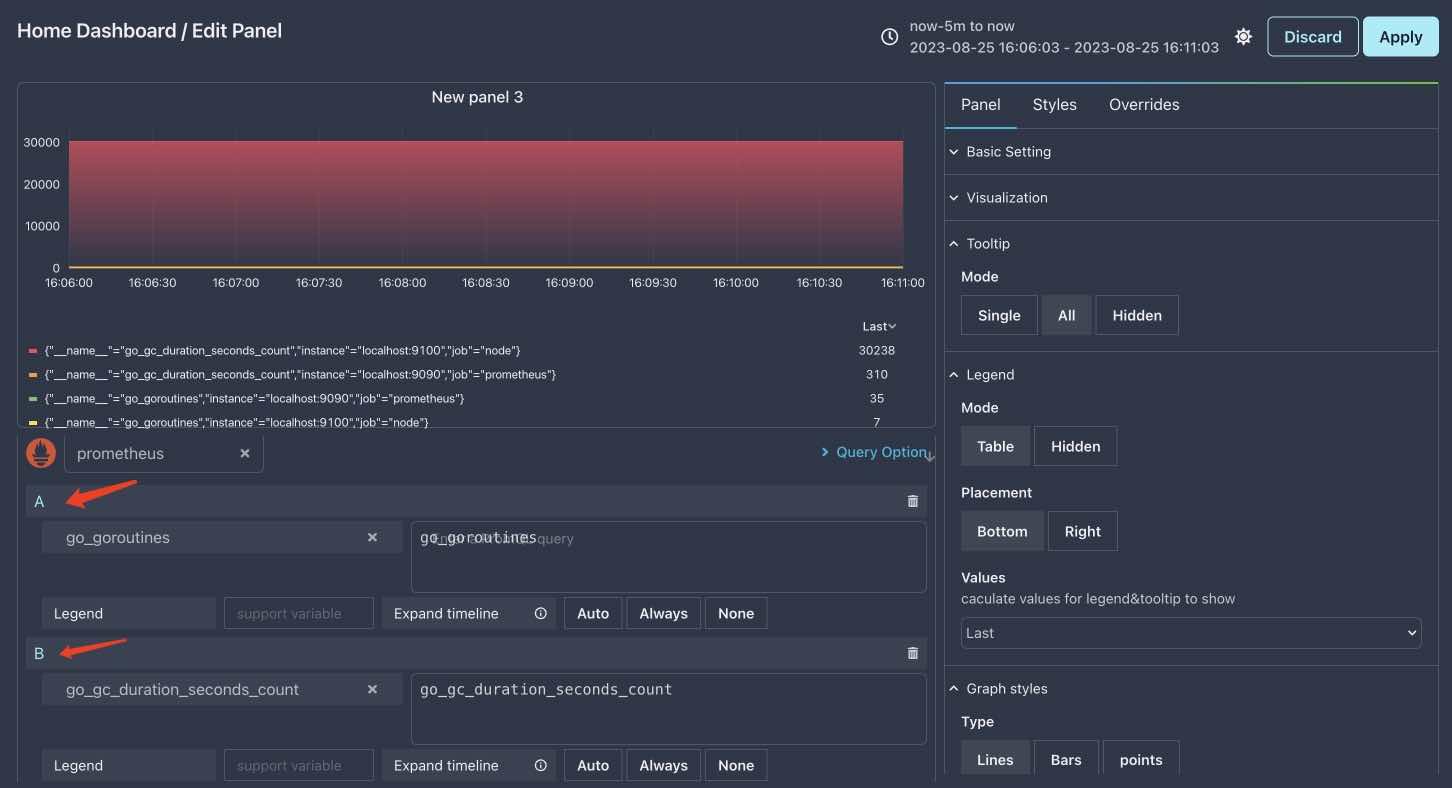Screen dimensions: 1452x788
Task: Click the clock time-range icon
Action: [889, 37]
